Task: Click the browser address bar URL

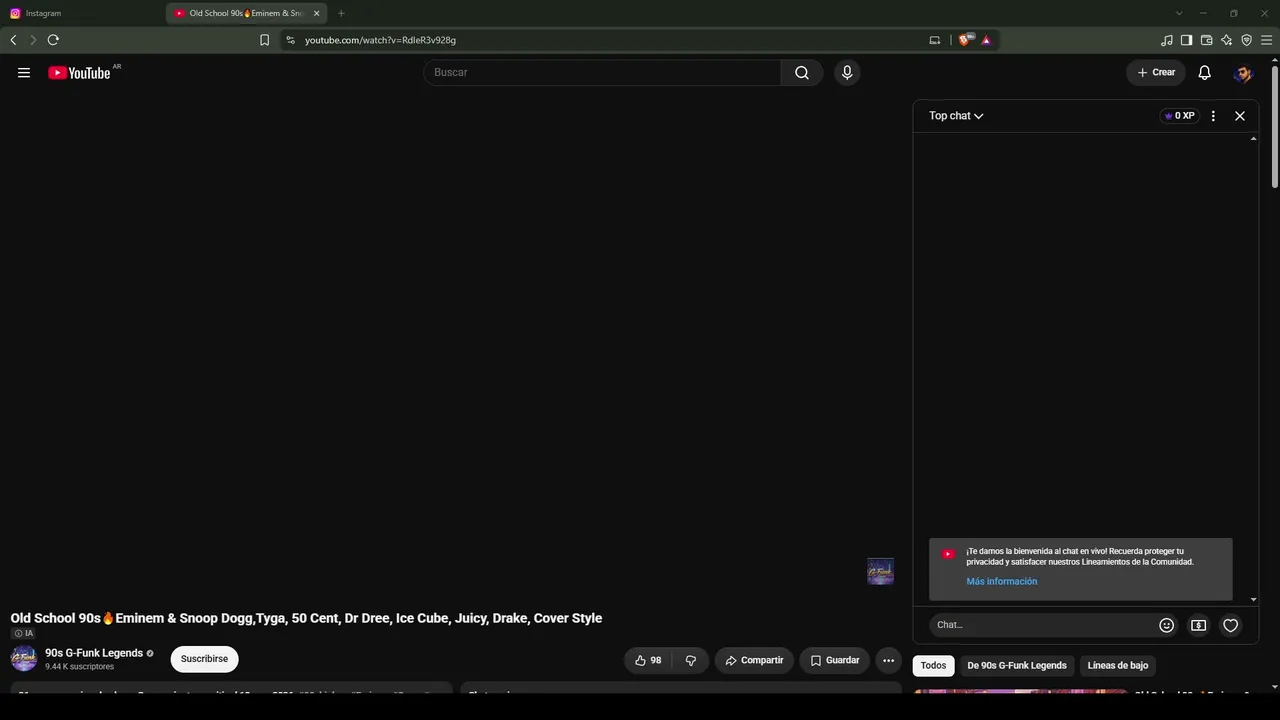Action: (x=380, y=40)
